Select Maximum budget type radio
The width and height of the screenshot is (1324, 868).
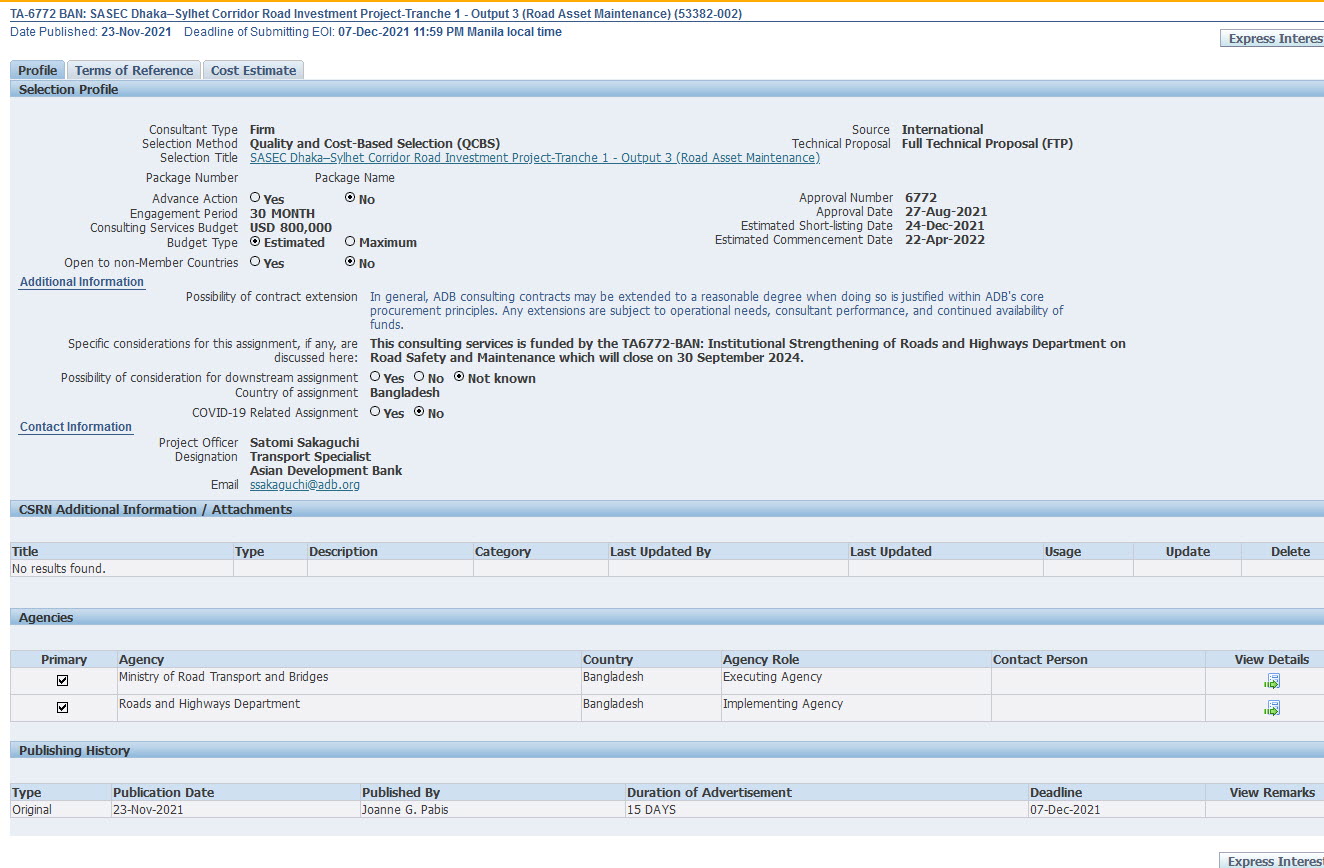[350, 242]
